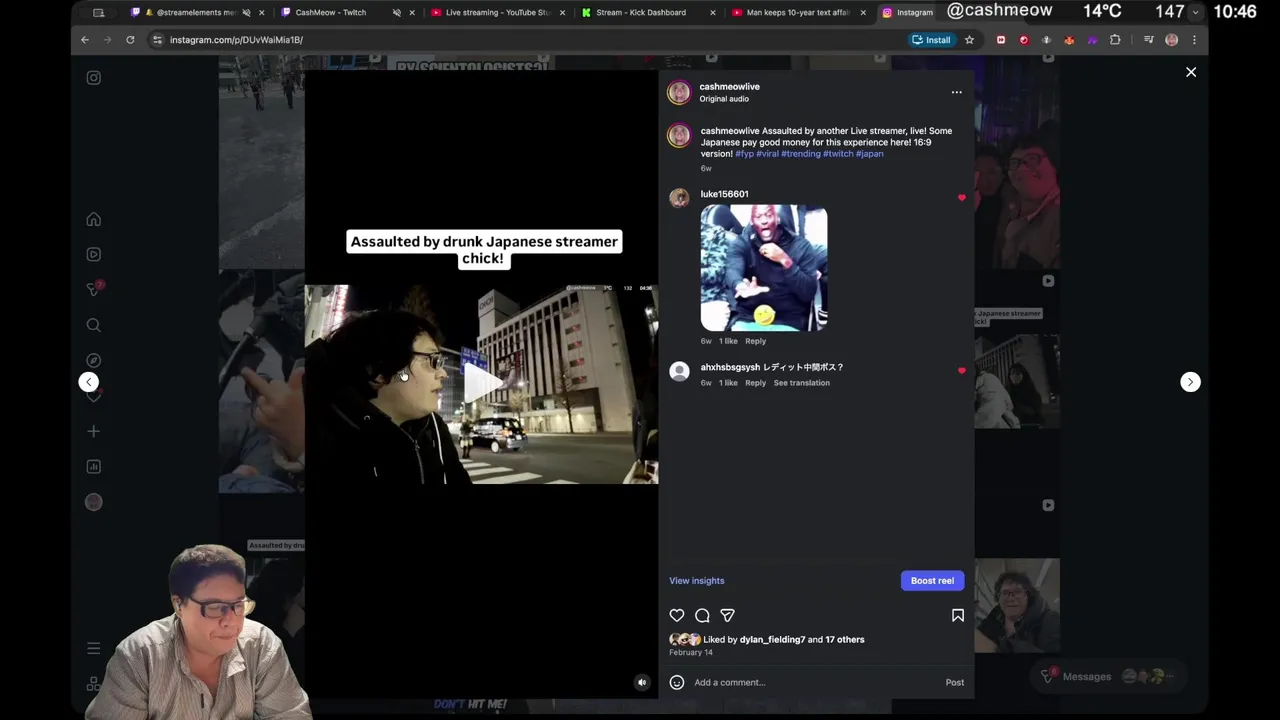The image size is (1280, 720).
Task: Go to previous post with left arrow
Action: pos(88,382)
